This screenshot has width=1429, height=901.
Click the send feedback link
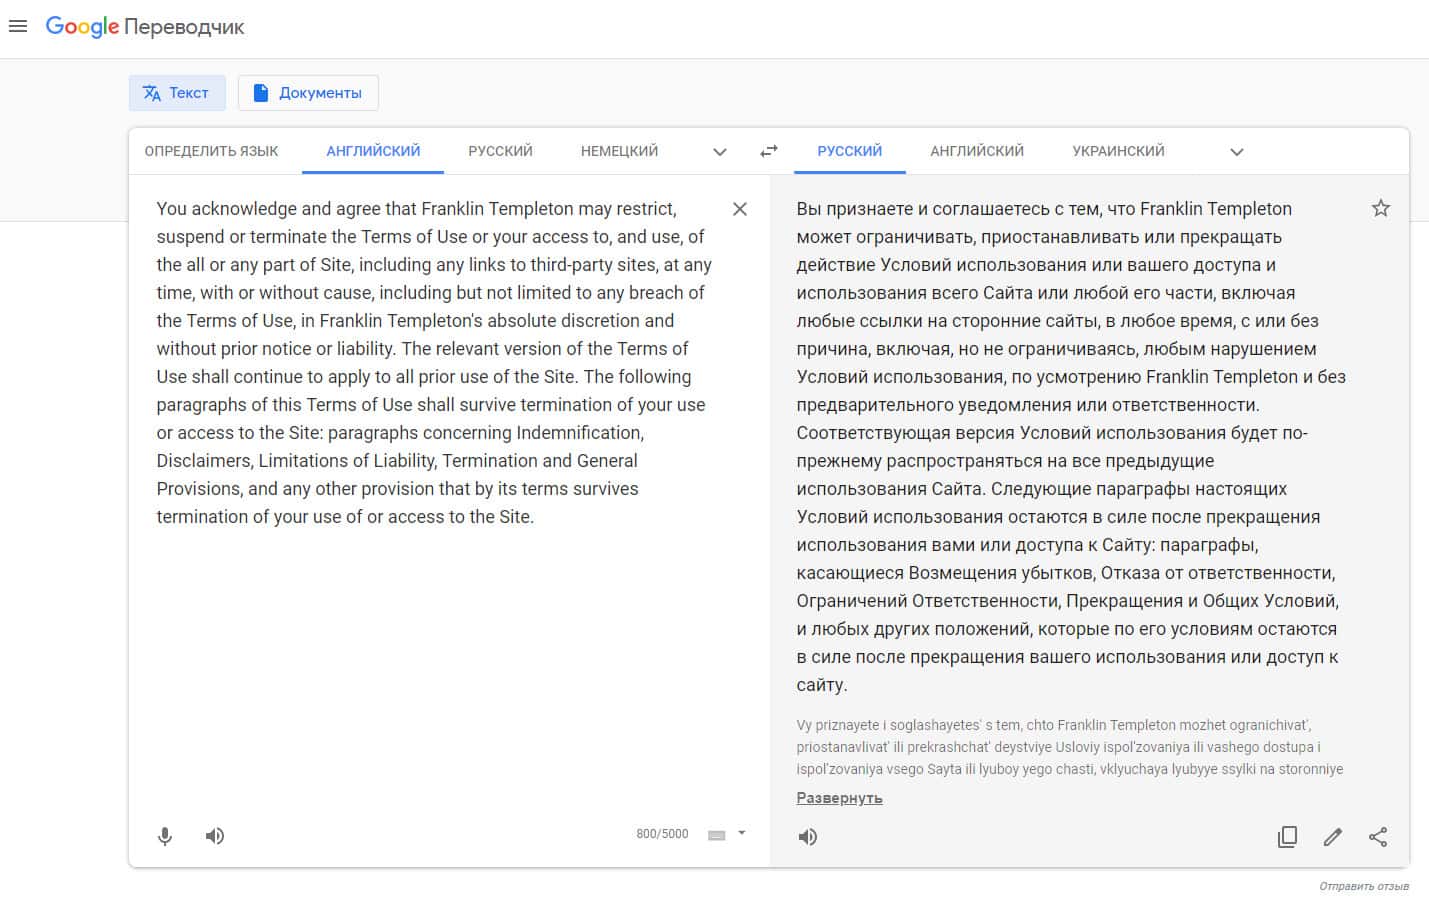(x=1363, y=886)
